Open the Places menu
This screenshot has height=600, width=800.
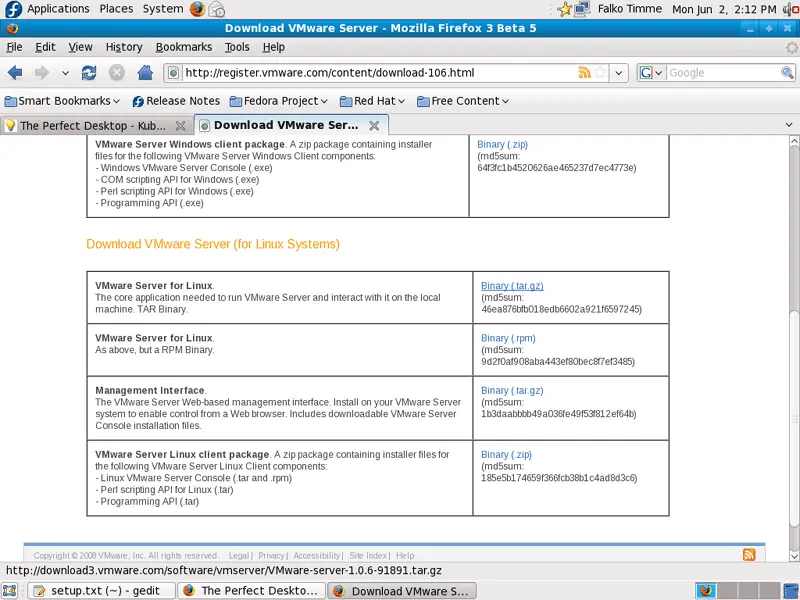[116, 9]
